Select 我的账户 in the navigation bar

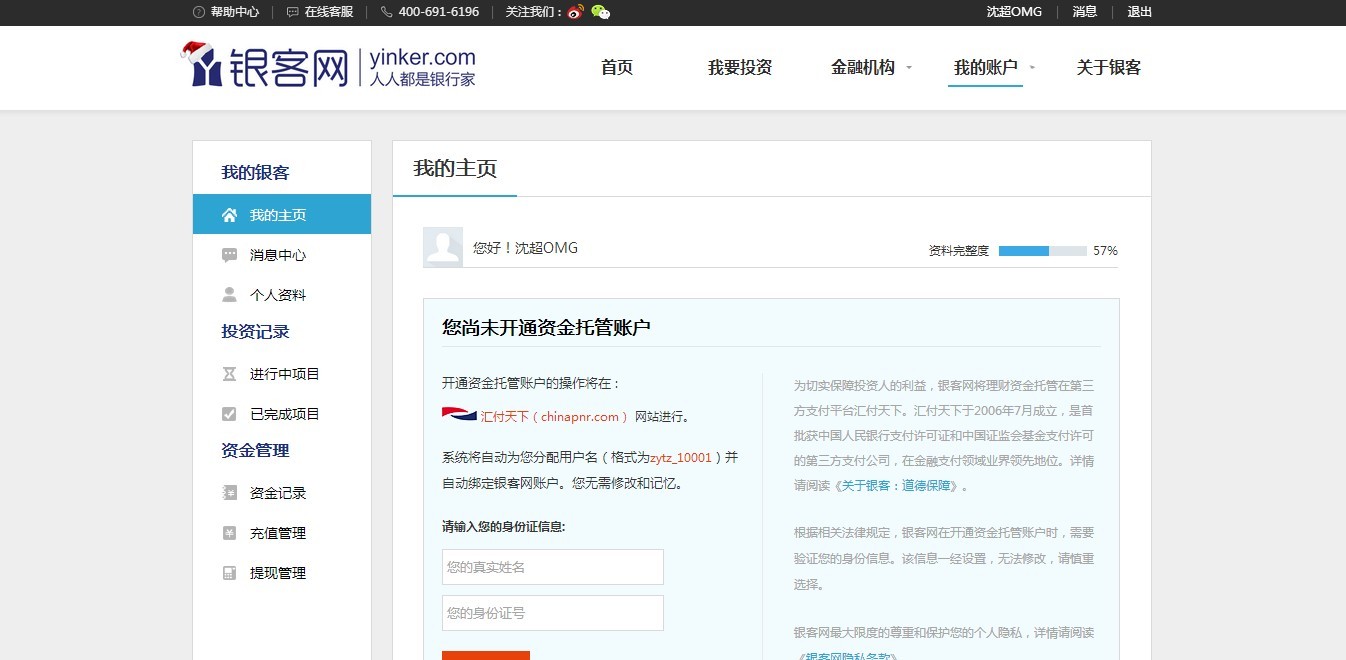pyautogui.click(x=986, y=68)
